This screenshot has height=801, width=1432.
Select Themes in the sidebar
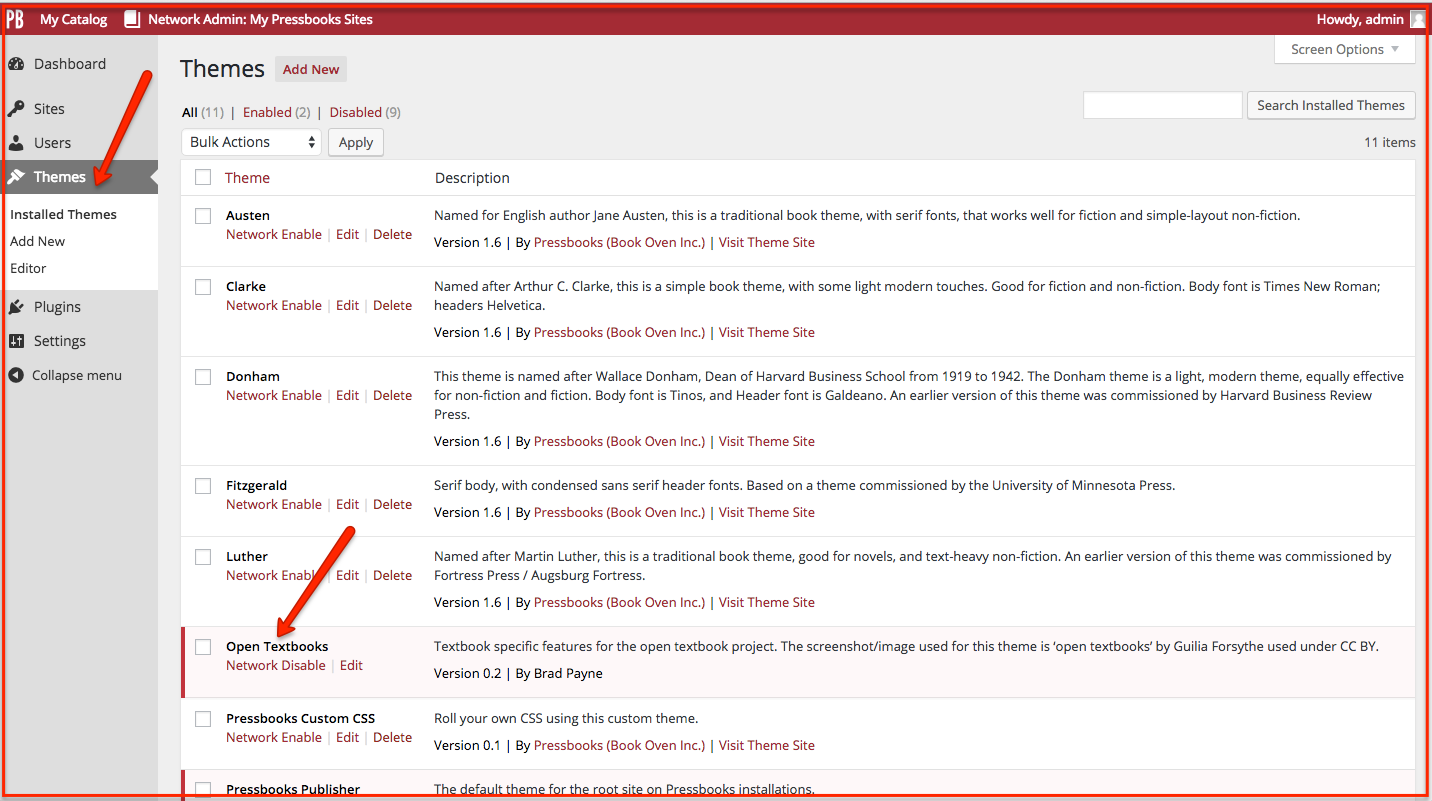(x=60, y=177)
